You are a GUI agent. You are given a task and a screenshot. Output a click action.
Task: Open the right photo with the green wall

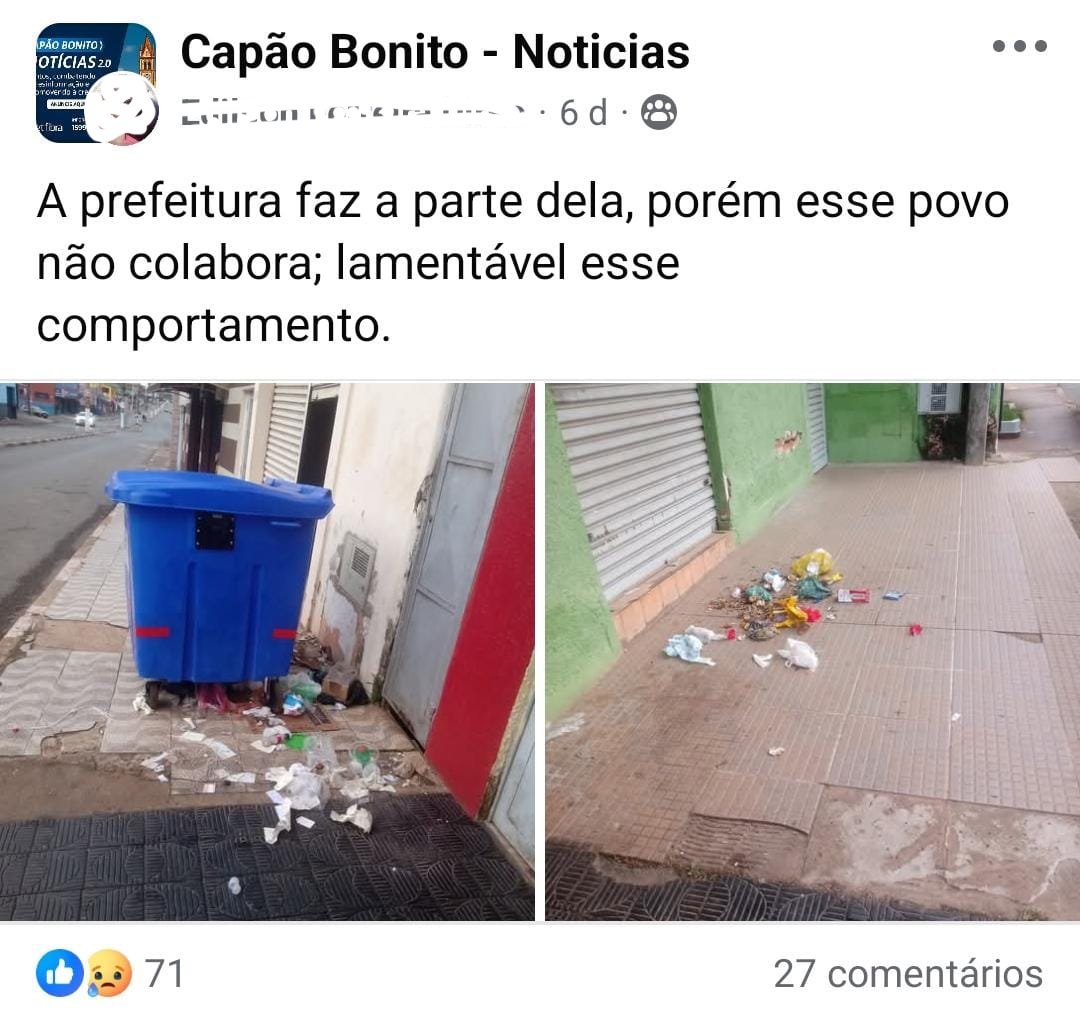coord(813,651)
